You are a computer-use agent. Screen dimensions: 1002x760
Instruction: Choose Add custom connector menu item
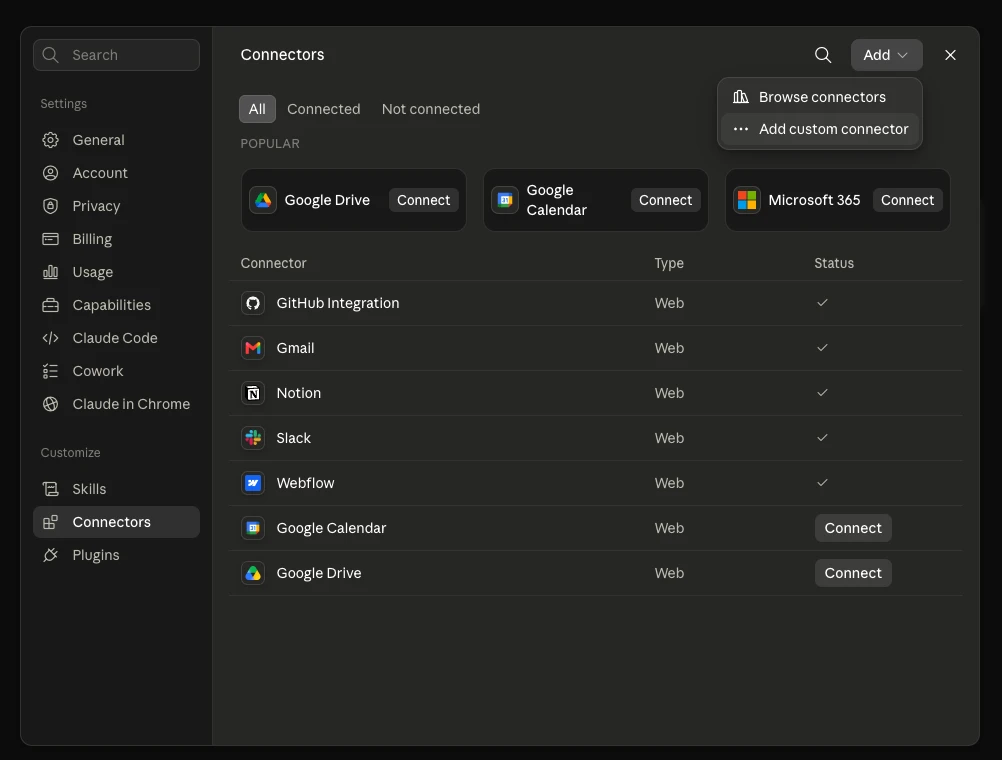[820, 129]
